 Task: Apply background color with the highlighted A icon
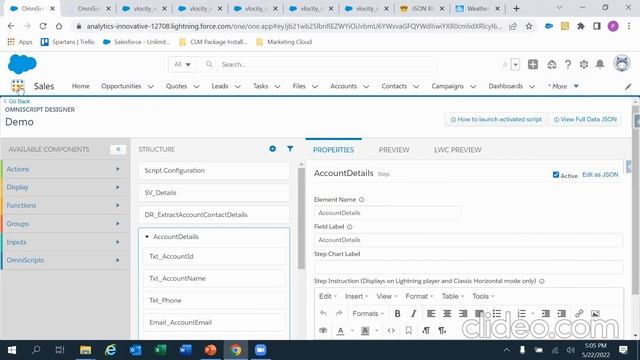click(x=365, y=331)
